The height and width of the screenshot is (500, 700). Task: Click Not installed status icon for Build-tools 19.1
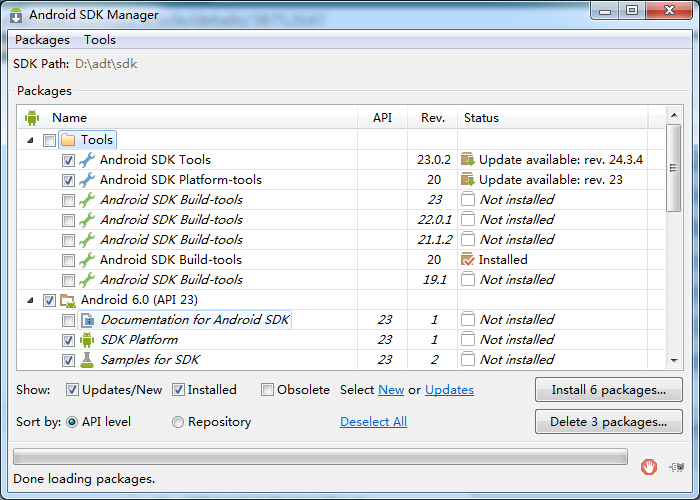point(468,279)
